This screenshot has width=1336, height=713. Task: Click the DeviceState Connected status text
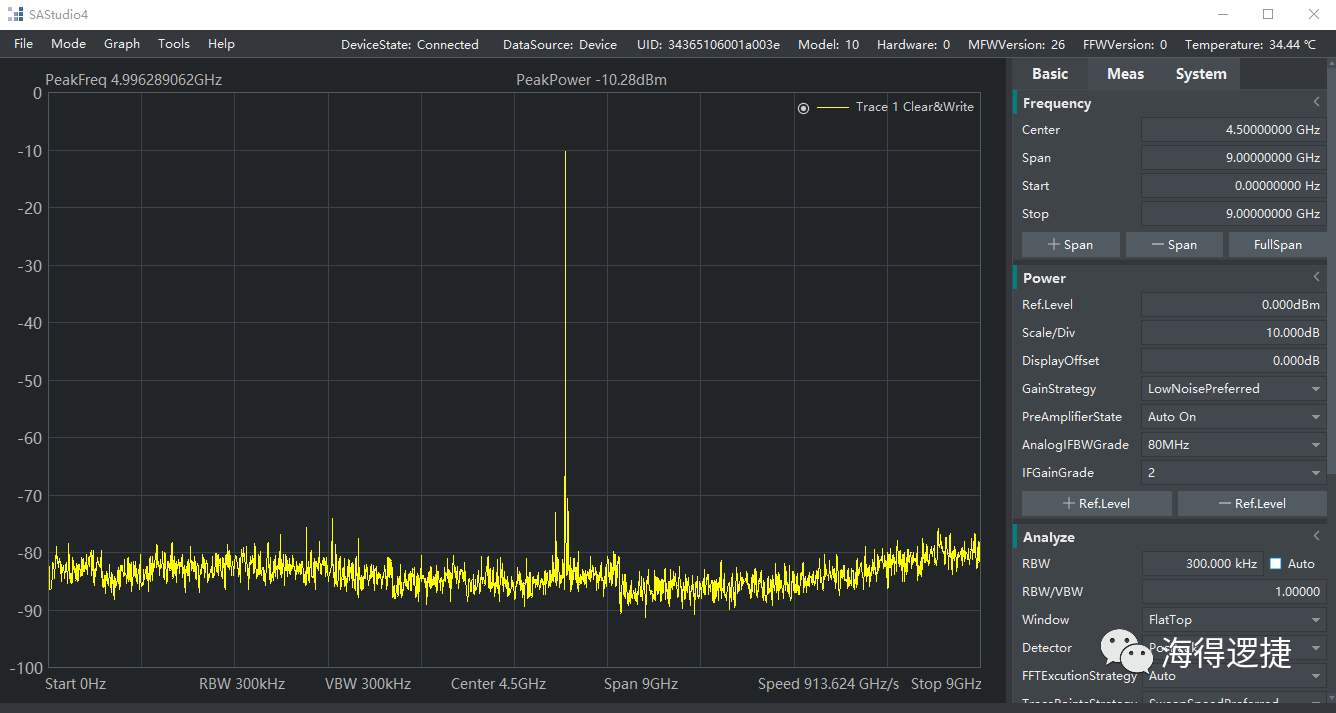[x=410, y=45]
